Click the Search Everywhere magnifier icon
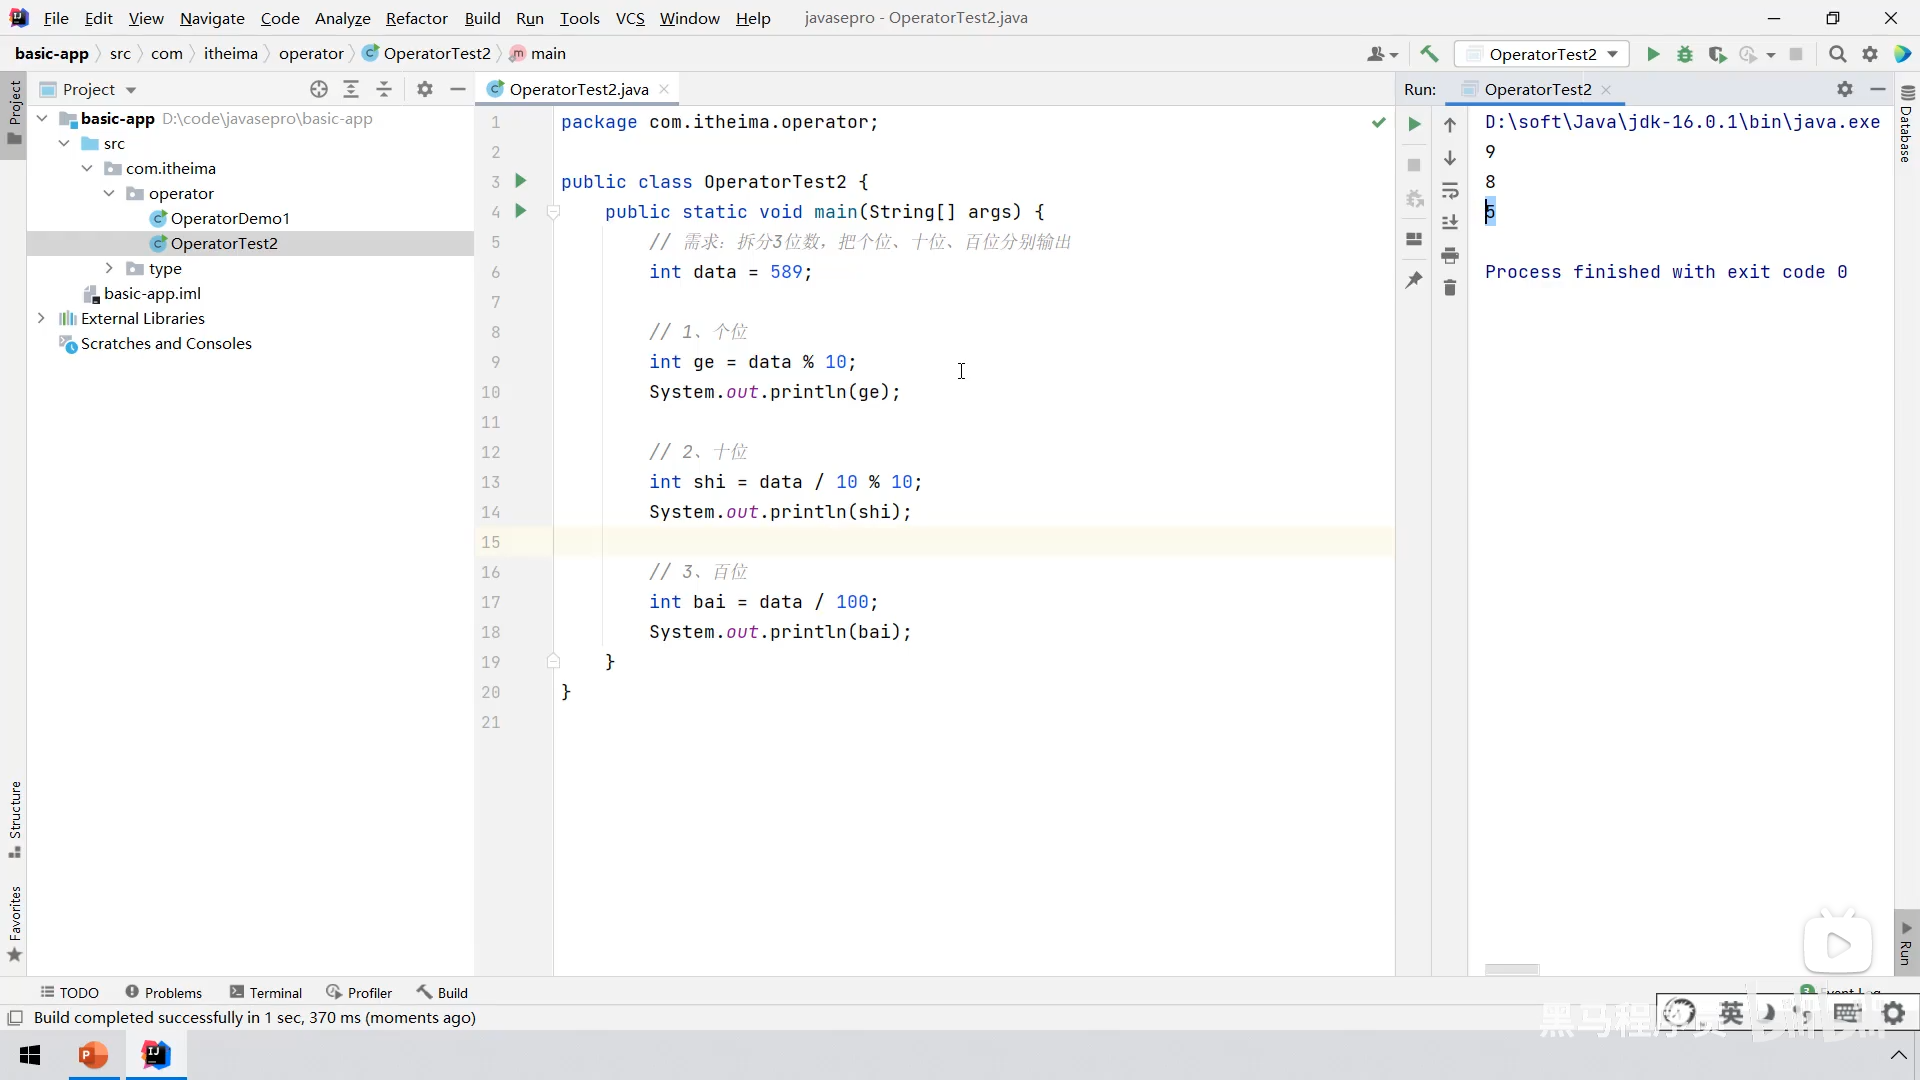 pyautogui.click(x=1837, y=54)
